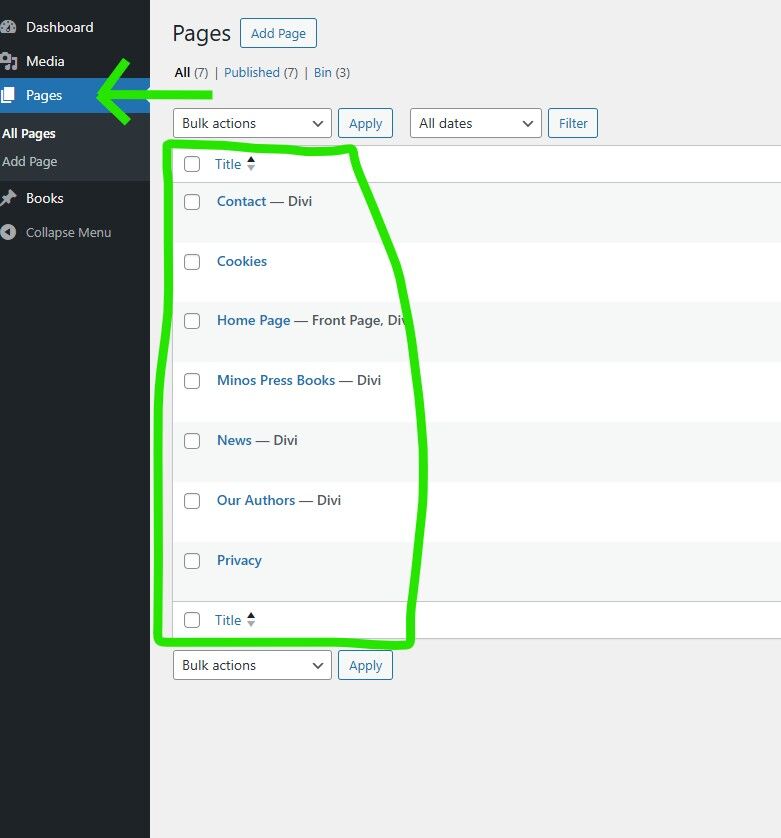Open the Contact page link
Viewport: 781px width, 838px height.
[x=242, y=201]
